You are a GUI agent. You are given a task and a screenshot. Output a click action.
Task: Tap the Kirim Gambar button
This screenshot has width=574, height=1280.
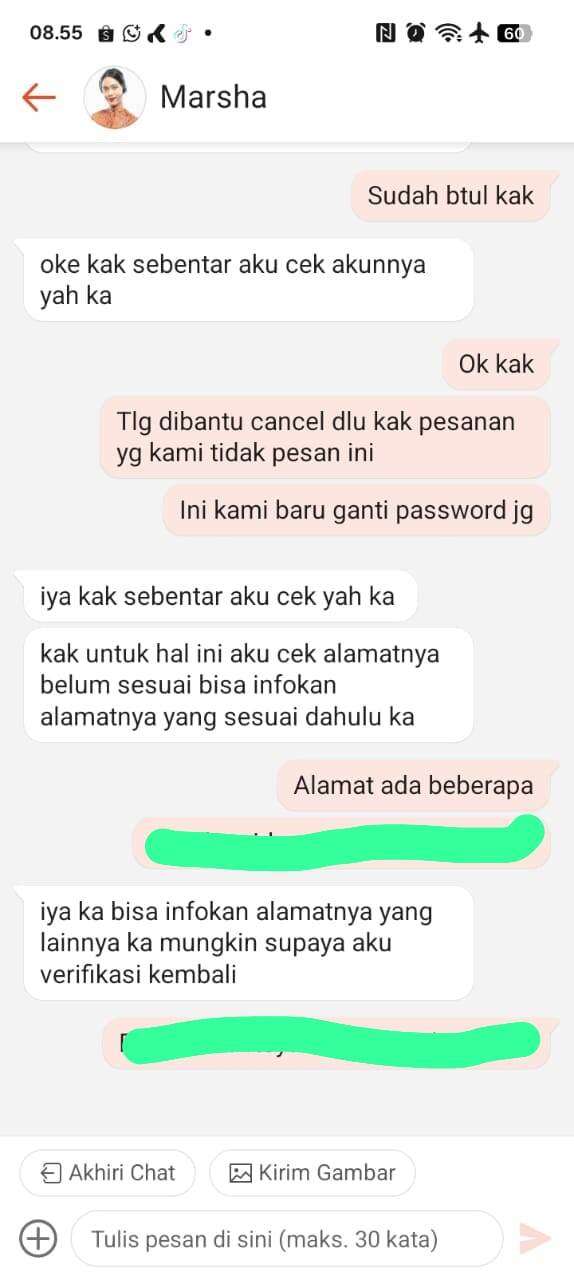coord(312,1173)
